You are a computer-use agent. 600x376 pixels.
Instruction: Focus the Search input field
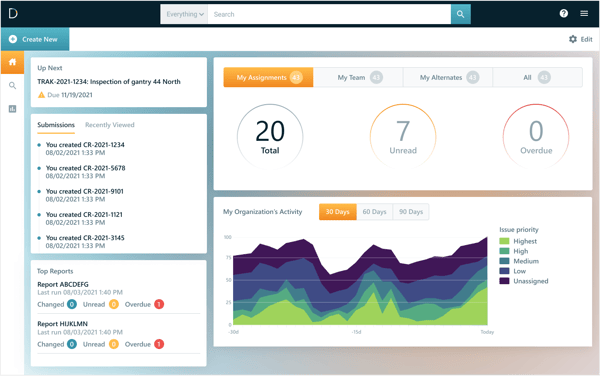pyautogui.click(x=329, y=14)
